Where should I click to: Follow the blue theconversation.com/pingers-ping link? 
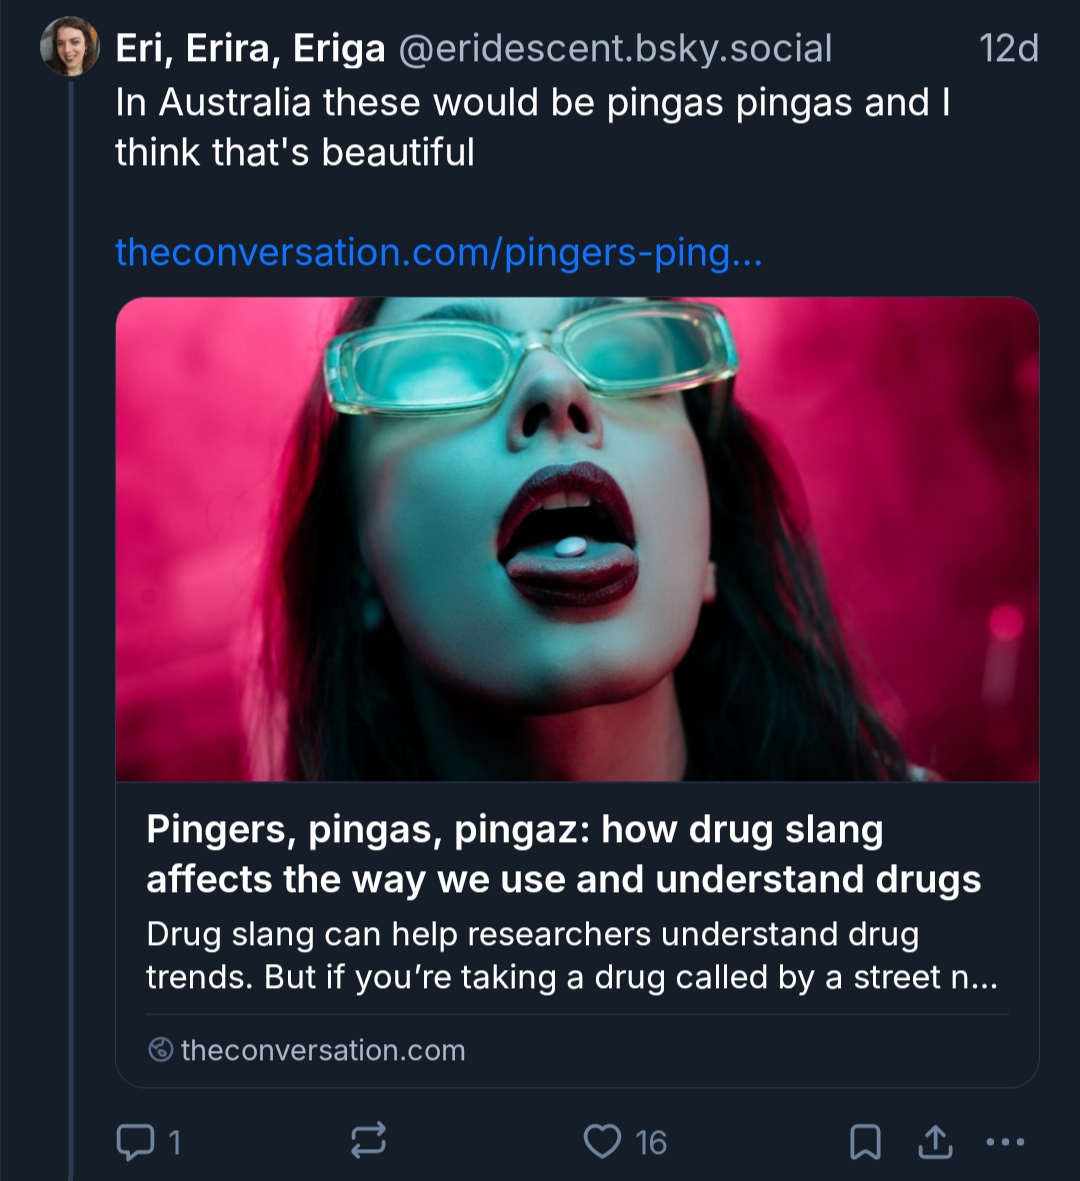pyautogui.click(x=439, y=252)
